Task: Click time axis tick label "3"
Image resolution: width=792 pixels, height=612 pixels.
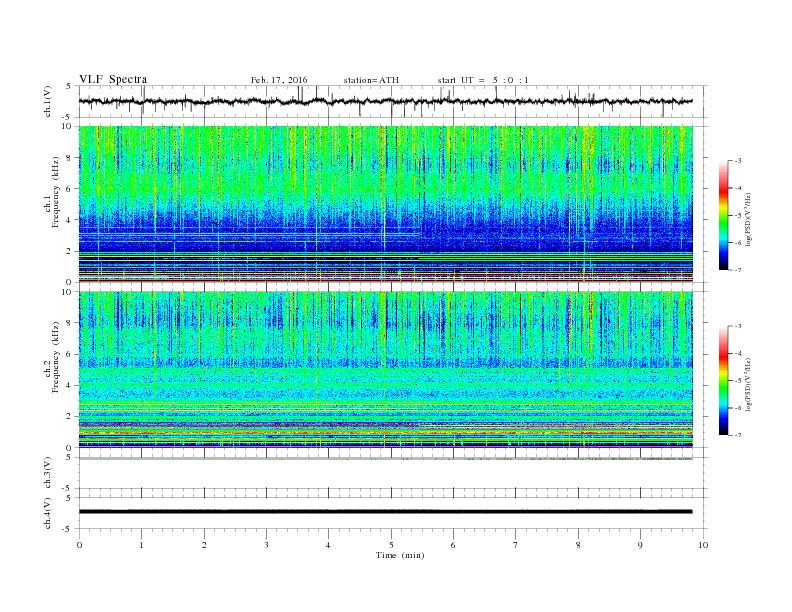Action: tap(266, 545)
